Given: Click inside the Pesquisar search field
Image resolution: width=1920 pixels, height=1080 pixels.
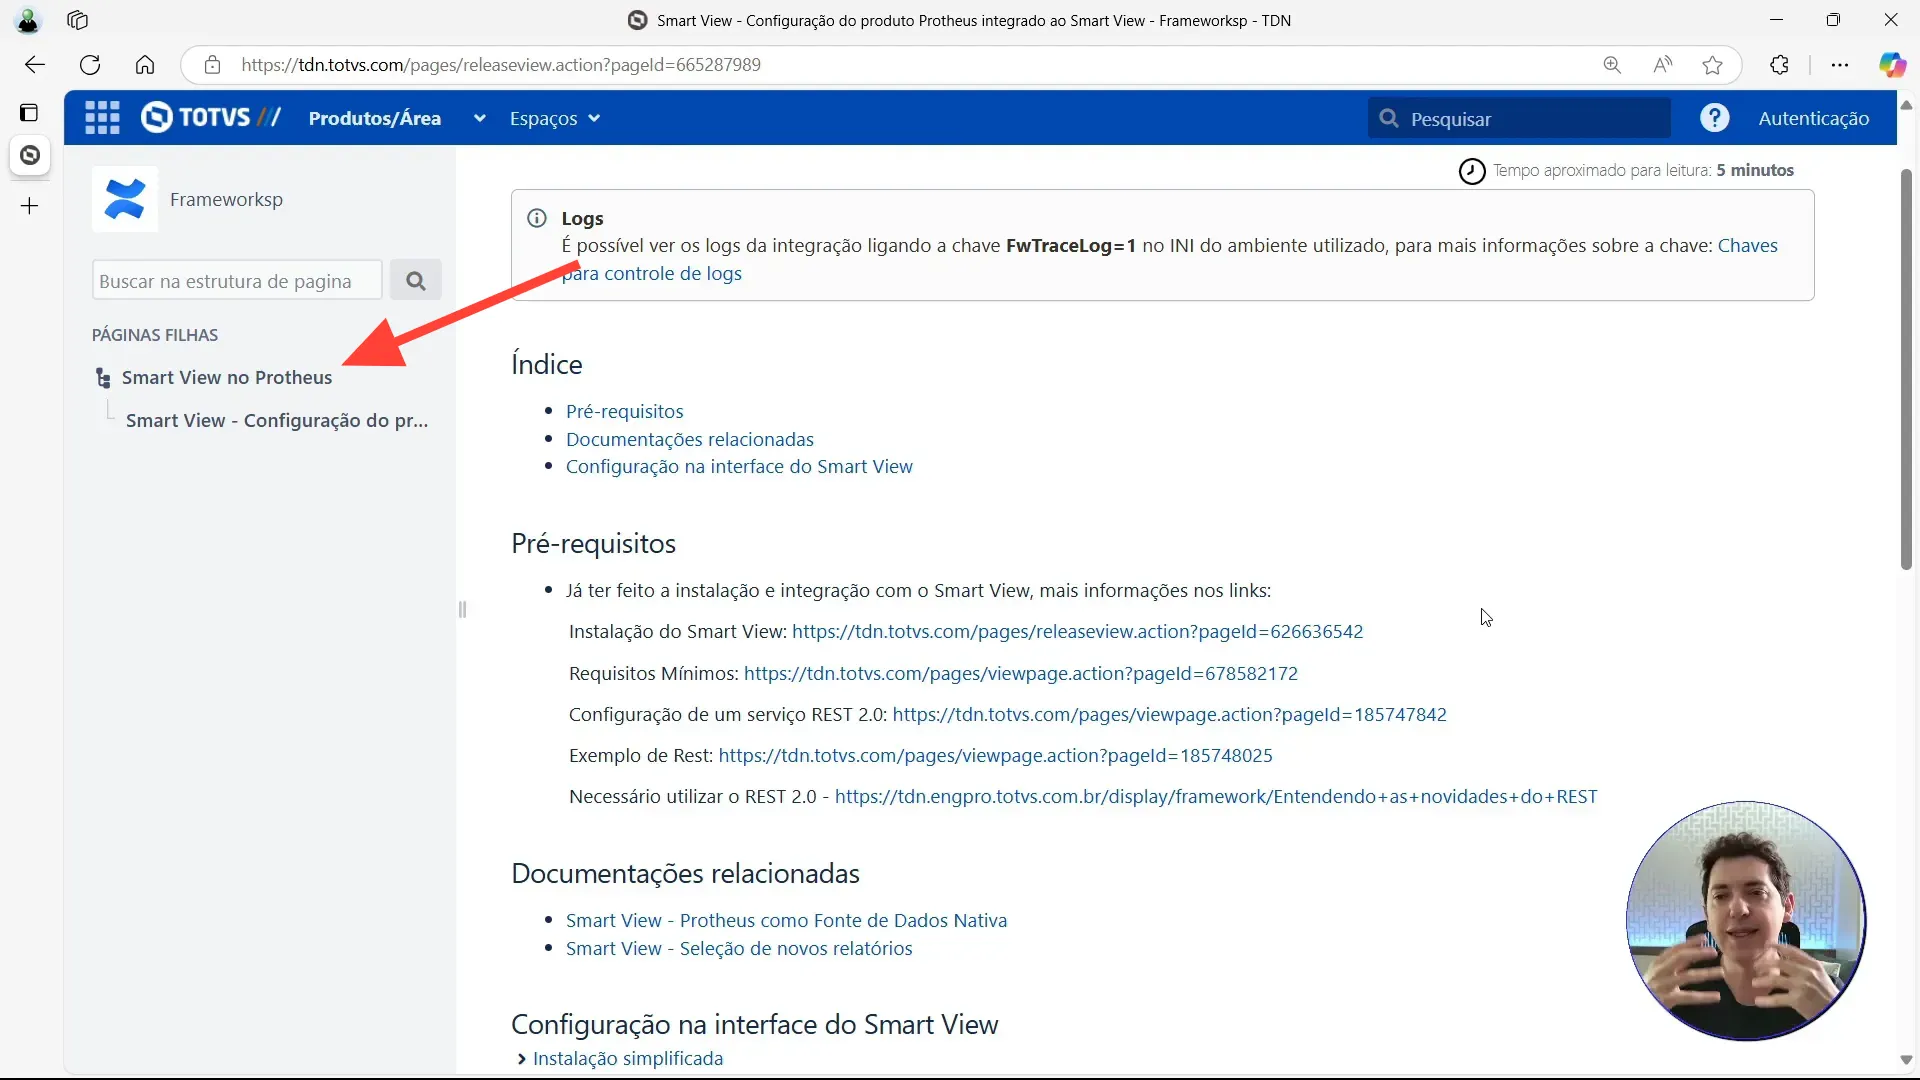Looking at the screenshot, I should pyautogui.click(x=1520, y=117).
